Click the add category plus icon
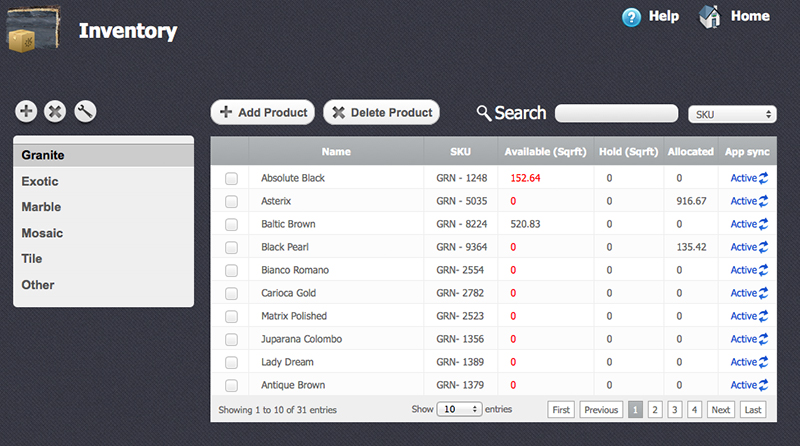Screen dimensions: 800x446 point(26,112)
